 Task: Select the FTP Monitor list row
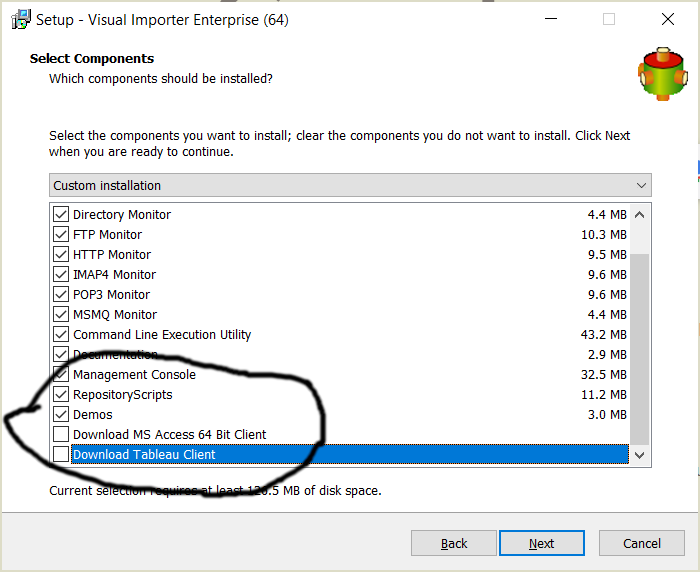(x=340, y=234)
